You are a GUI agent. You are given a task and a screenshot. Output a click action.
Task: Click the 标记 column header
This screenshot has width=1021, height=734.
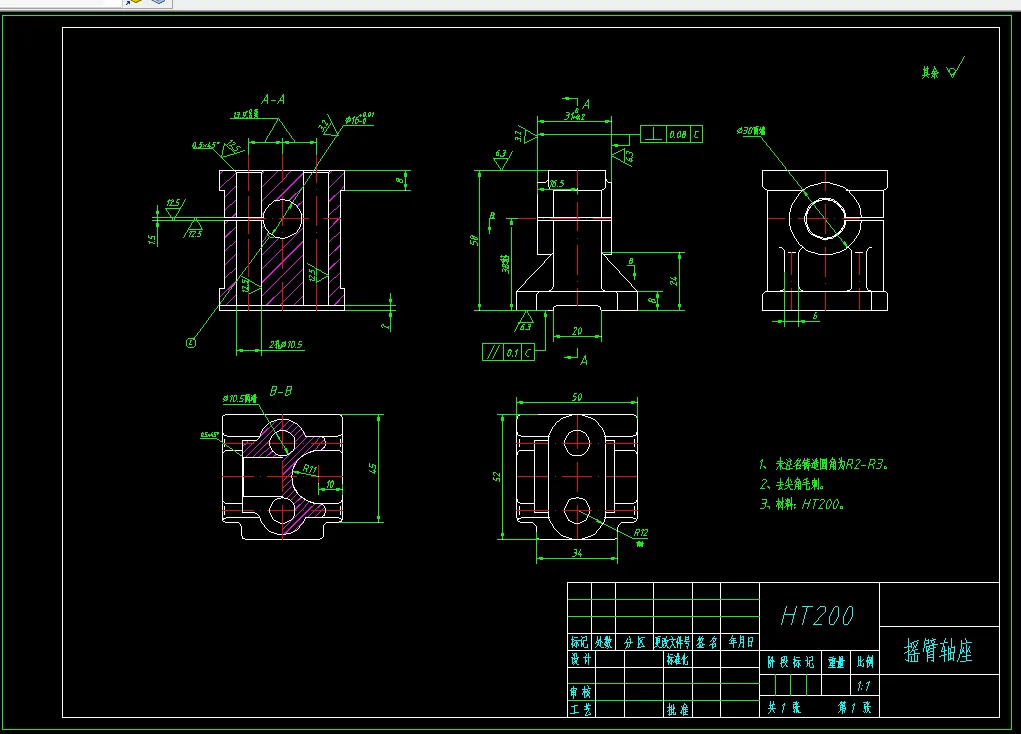[x=579, y=642]
